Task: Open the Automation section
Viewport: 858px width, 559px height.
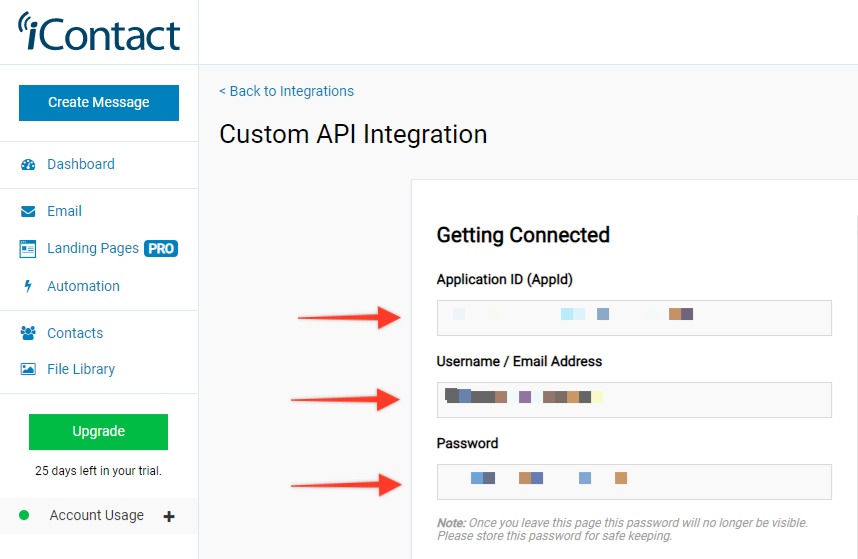Action: (83, 286)
